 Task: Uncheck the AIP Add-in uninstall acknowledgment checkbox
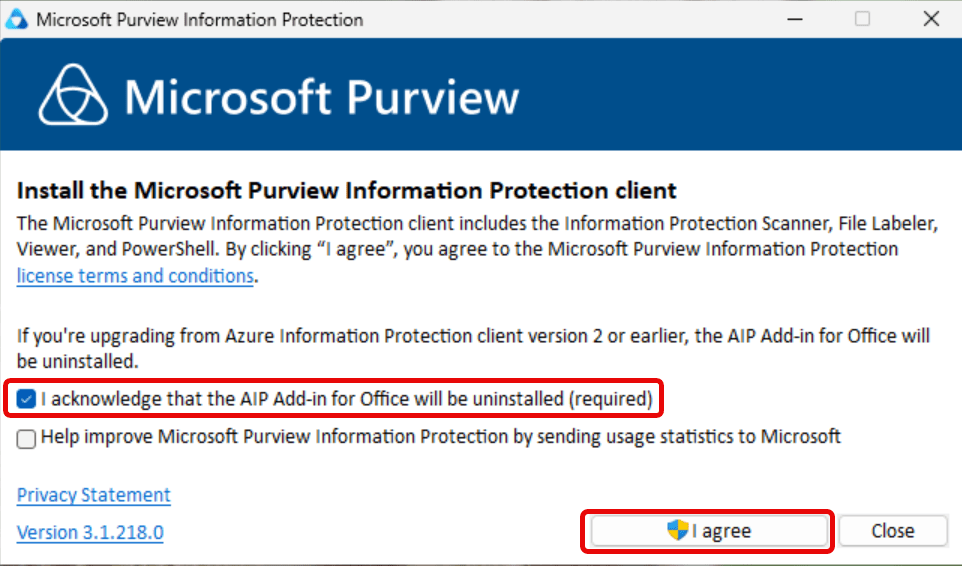point(27,400)
